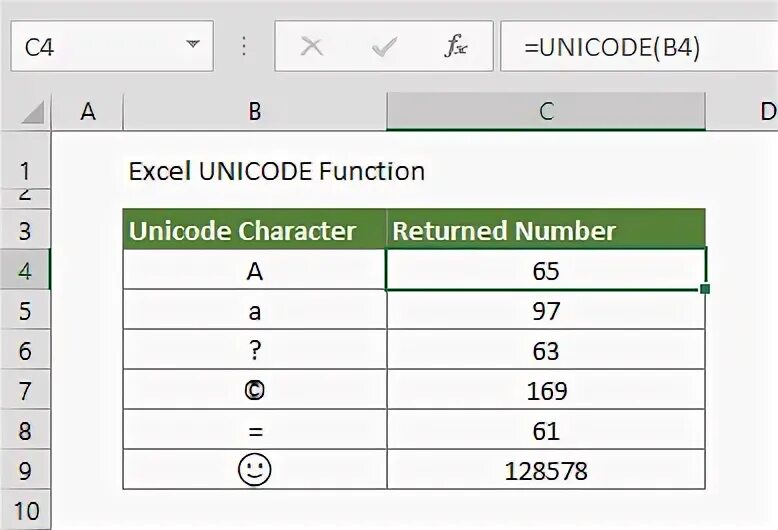Select cell containing the copyright symbol
This screenshot has width=778, height=530.
point(255,390)
